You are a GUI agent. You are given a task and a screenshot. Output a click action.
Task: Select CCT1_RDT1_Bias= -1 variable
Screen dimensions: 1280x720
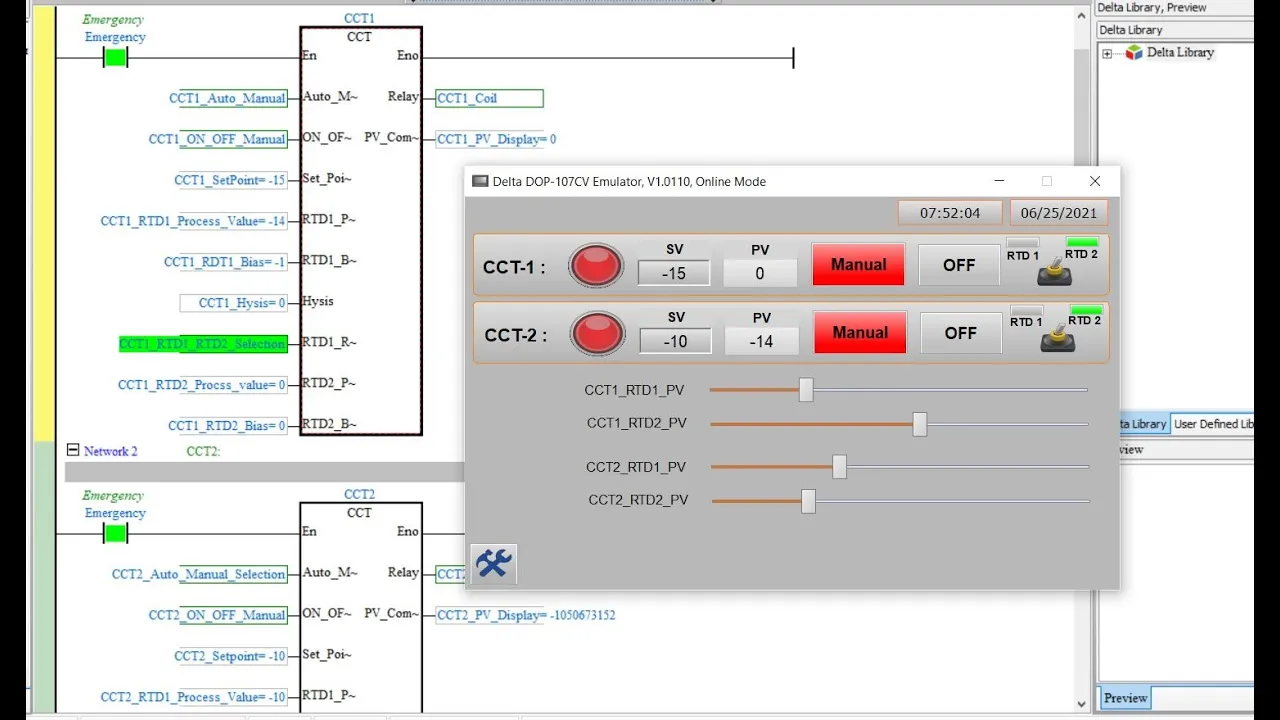(x=225, y=262)
